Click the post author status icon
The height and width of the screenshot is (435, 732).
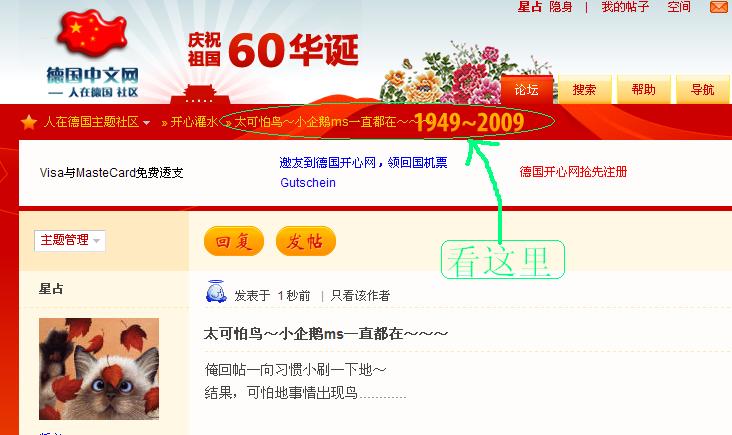(x=217, y=292)
